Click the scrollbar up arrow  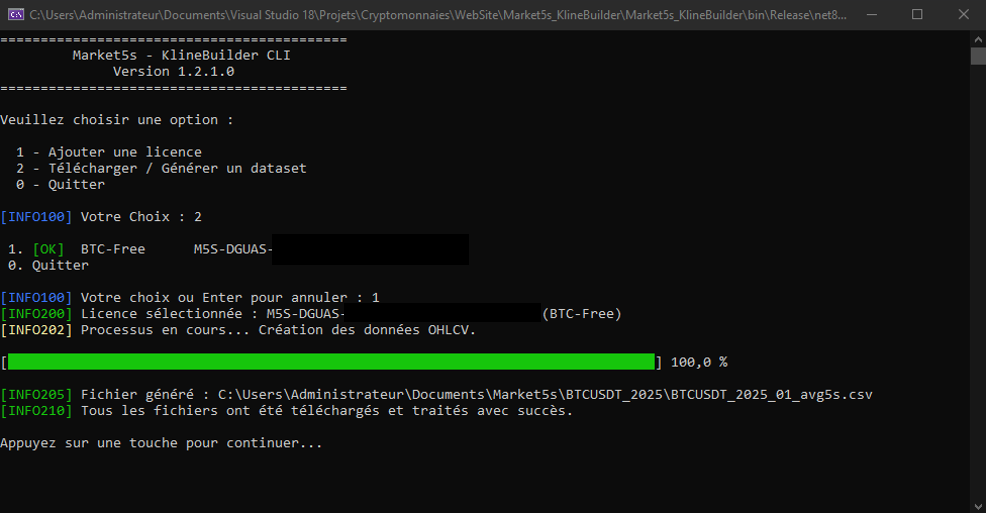coord(978,38)
